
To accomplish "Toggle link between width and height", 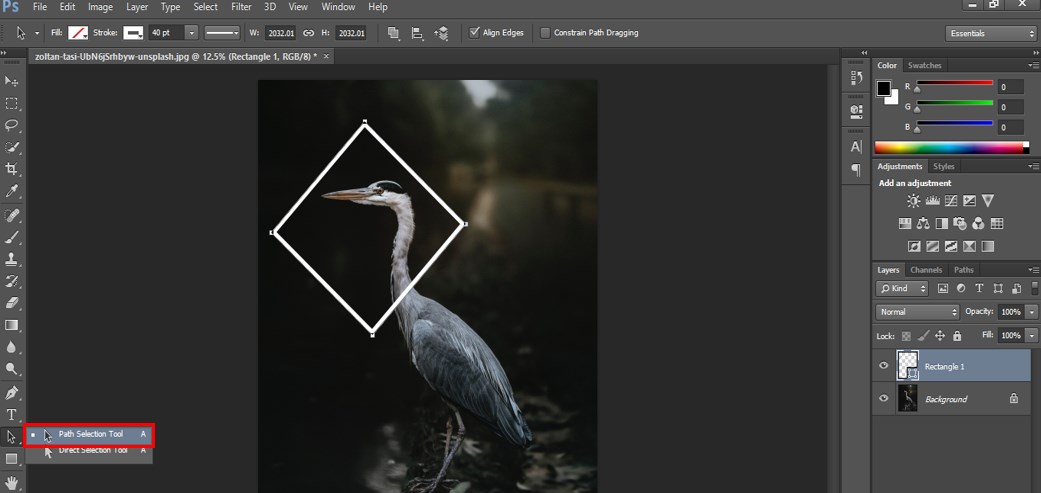I will pos(308,33).
